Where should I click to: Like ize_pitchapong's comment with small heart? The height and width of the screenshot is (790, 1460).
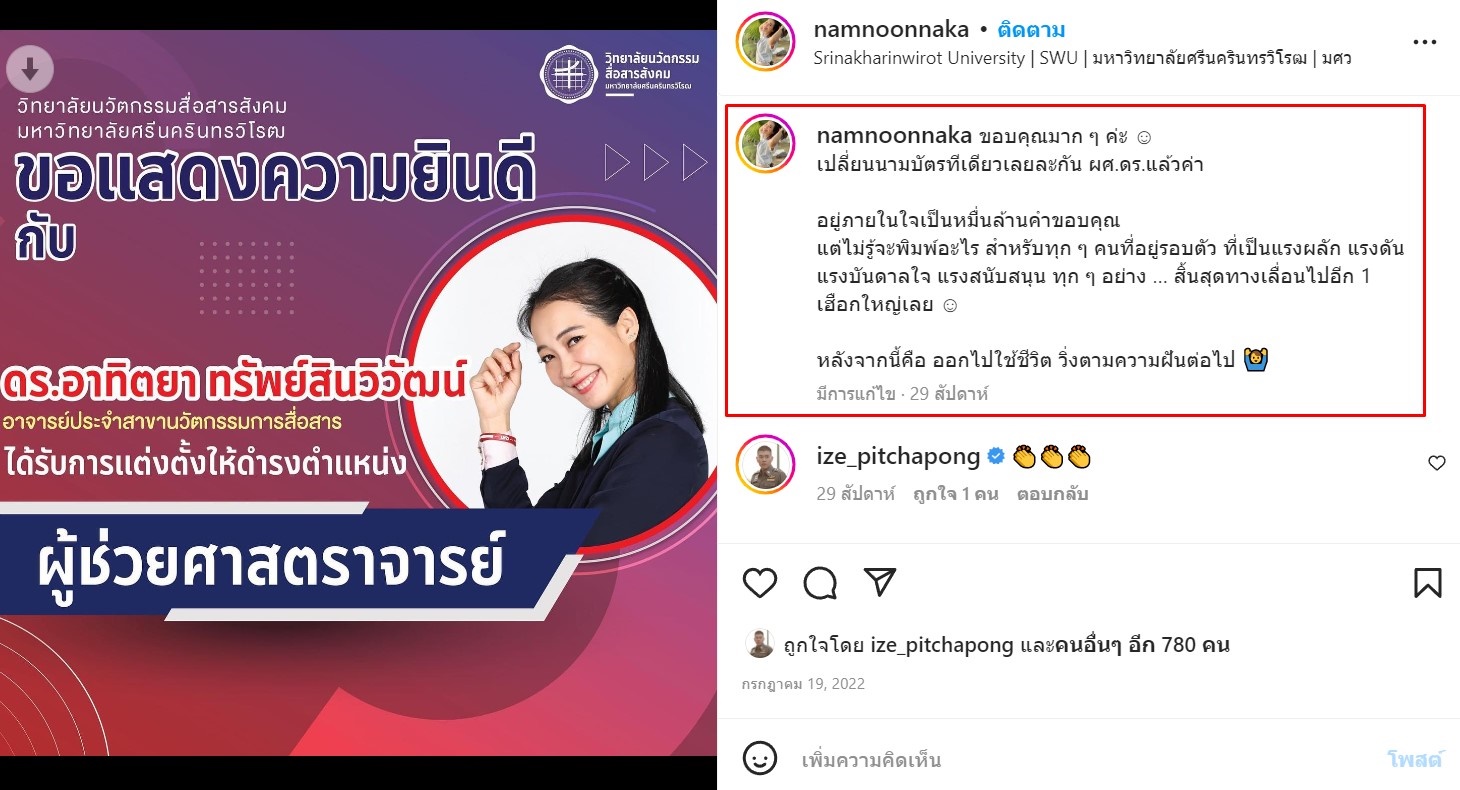tap(1436, 463)
